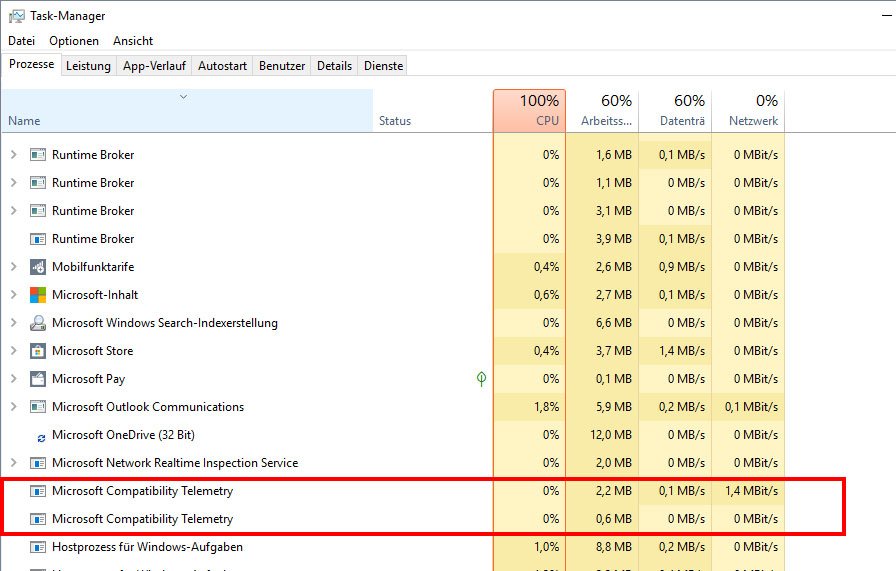Click the 12,0 MB memory value
896x571 pixels.
coord(611,435)
